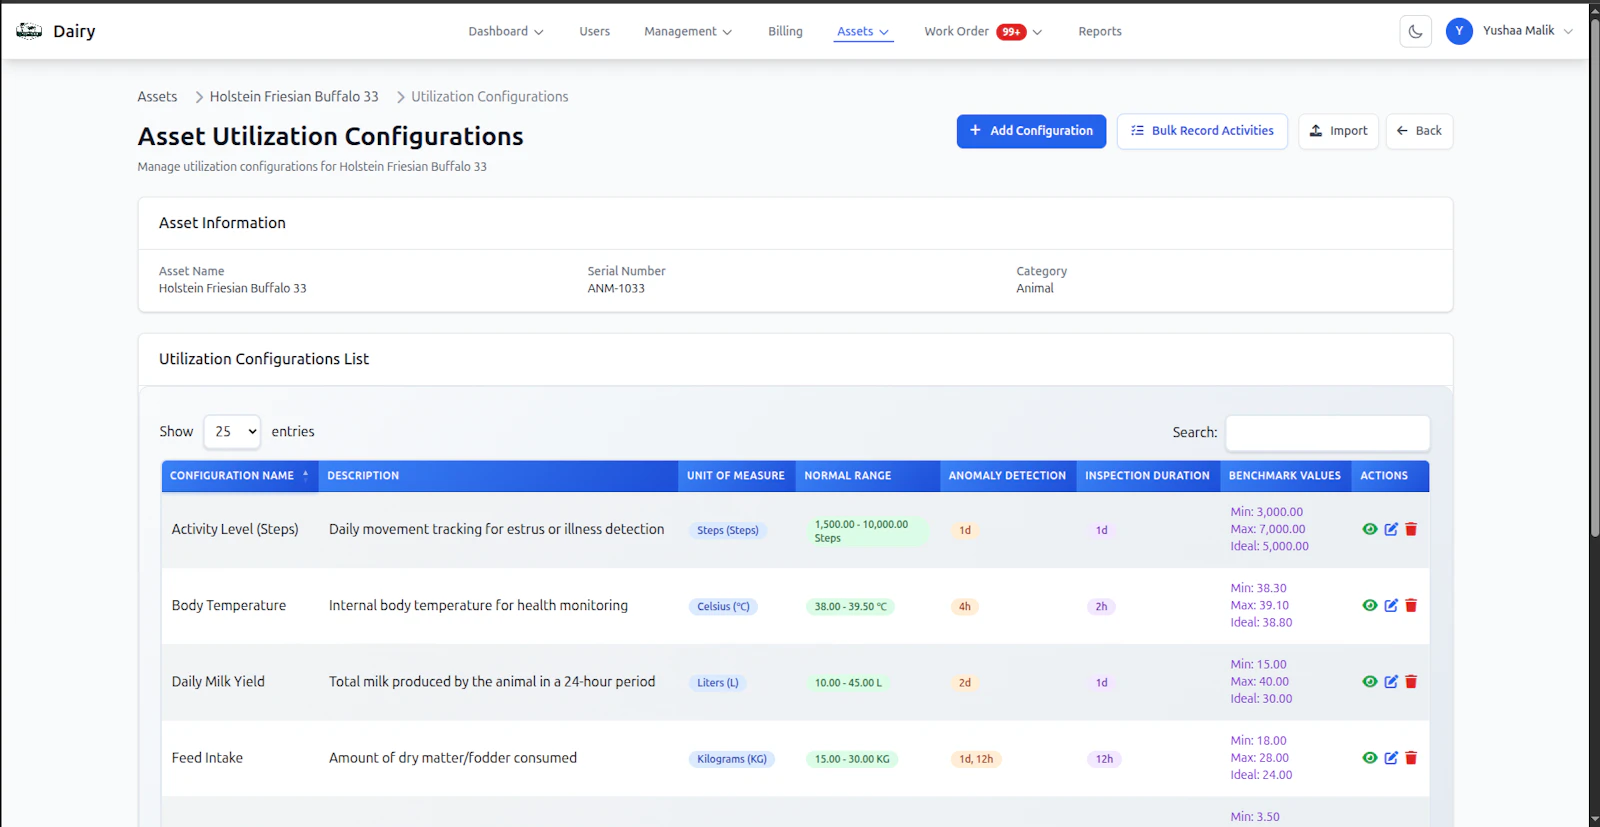View Activity Level (Steps) configuration eye icon
Image resolution: width=1600 pixels, height=827 pixels.
tap(1370, 529)
